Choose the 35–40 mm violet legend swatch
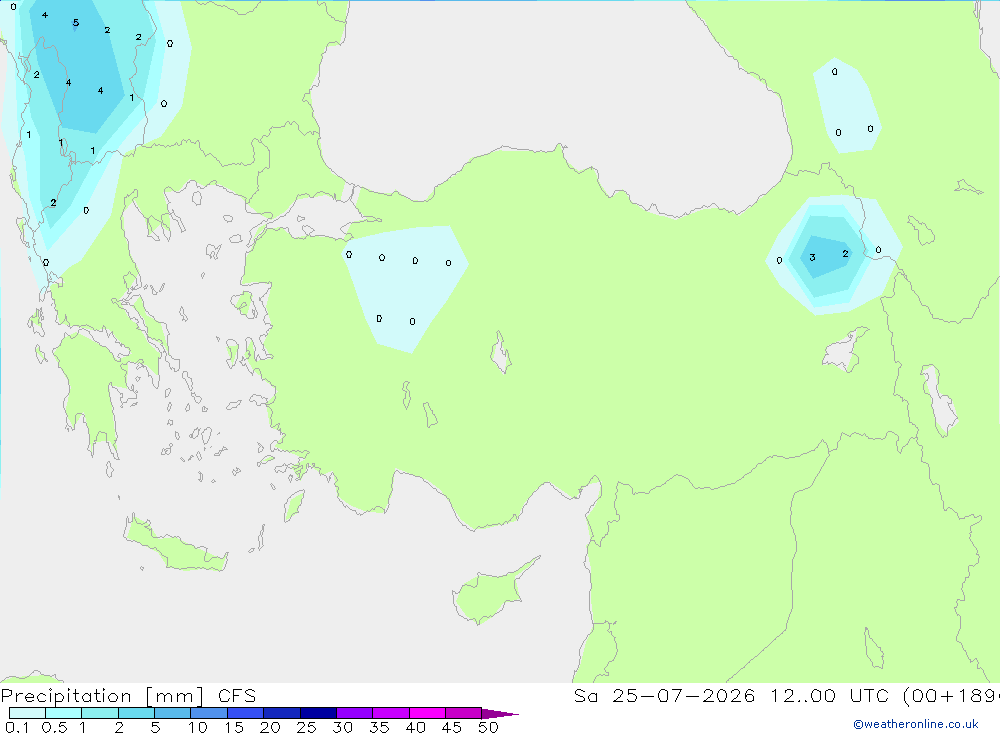Image resolution: width=1000 pixels, height=733 pixels. tap(390, 713)
